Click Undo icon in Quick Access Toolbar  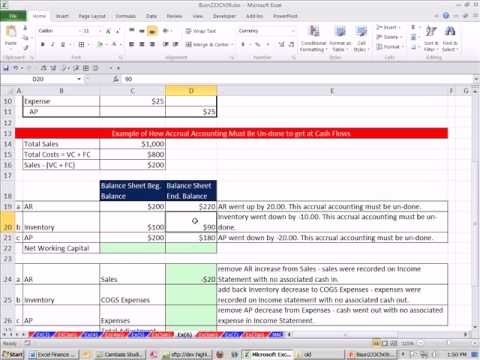[x=16, y=68]
